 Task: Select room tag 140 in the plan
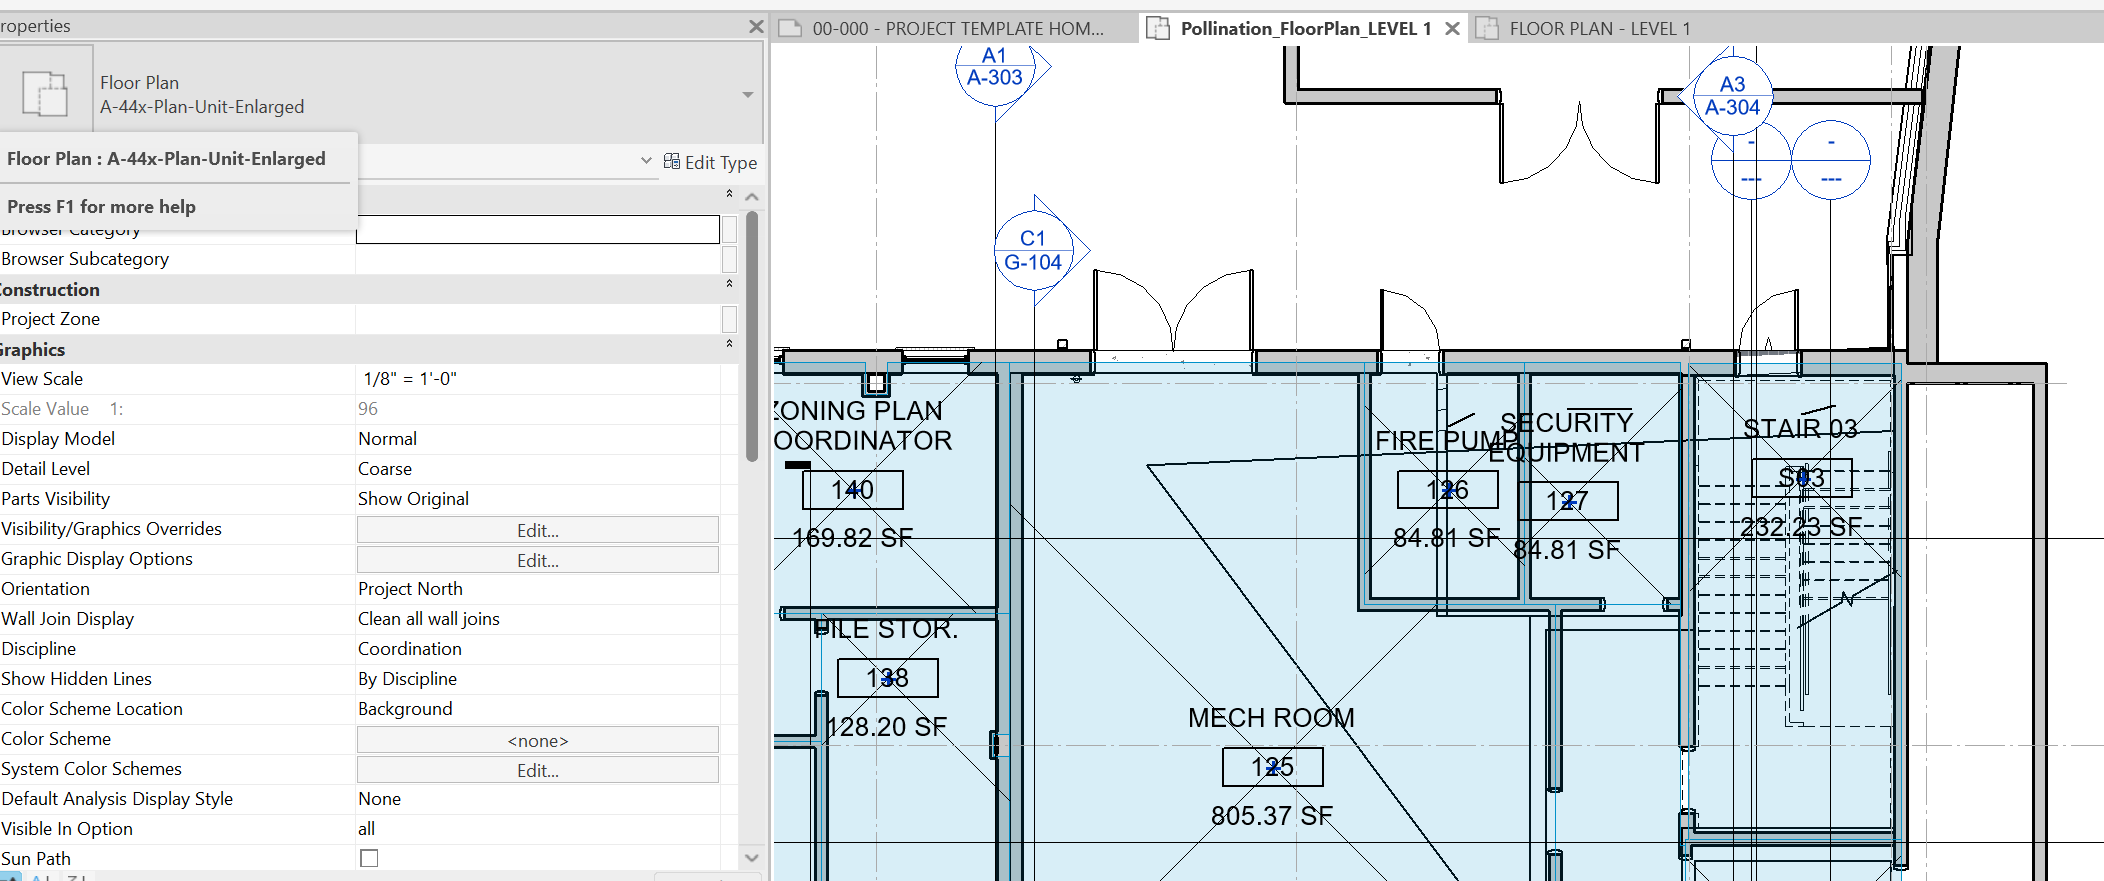tap(852, 490)
